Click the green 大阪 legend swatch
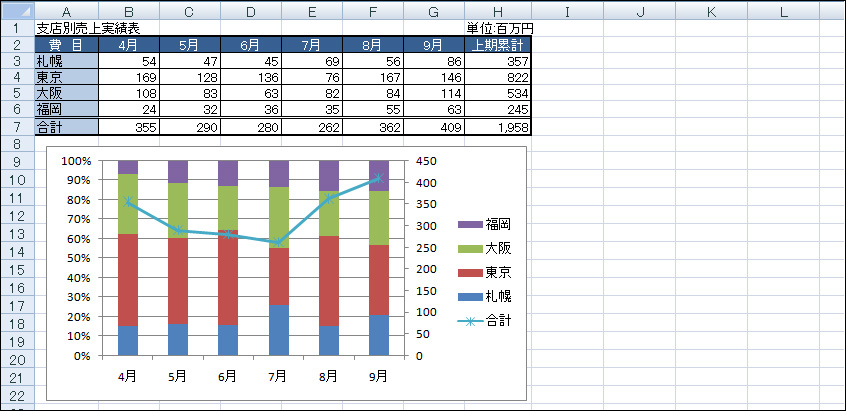This screenshot has width=846, height=411. pyautogui.click(x=468, y=249)
